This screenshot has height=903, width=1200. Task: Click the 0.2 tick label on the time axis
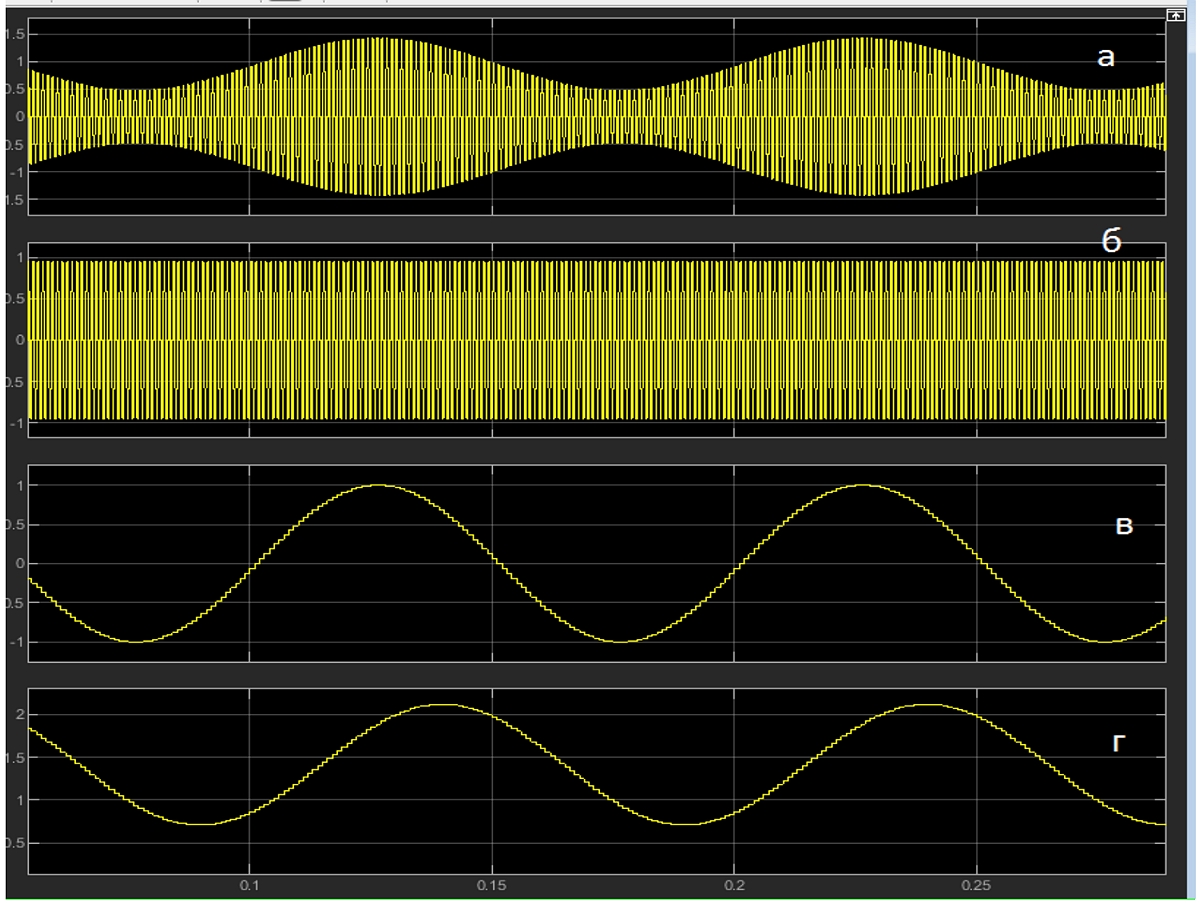(734, 885)
